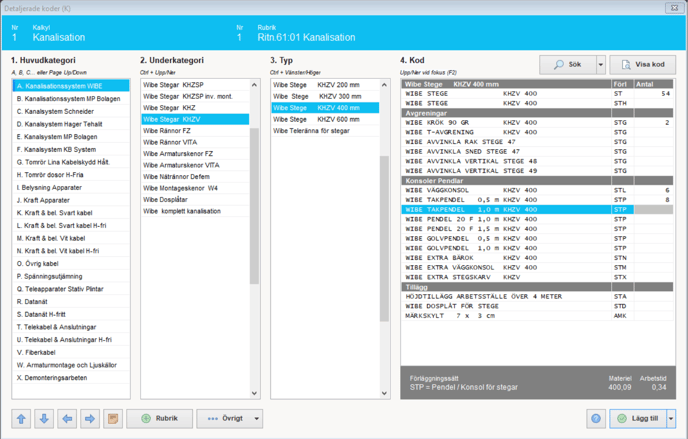
Task: Select type Wibe Stege KHZV 300 mm
Action: 325,96
